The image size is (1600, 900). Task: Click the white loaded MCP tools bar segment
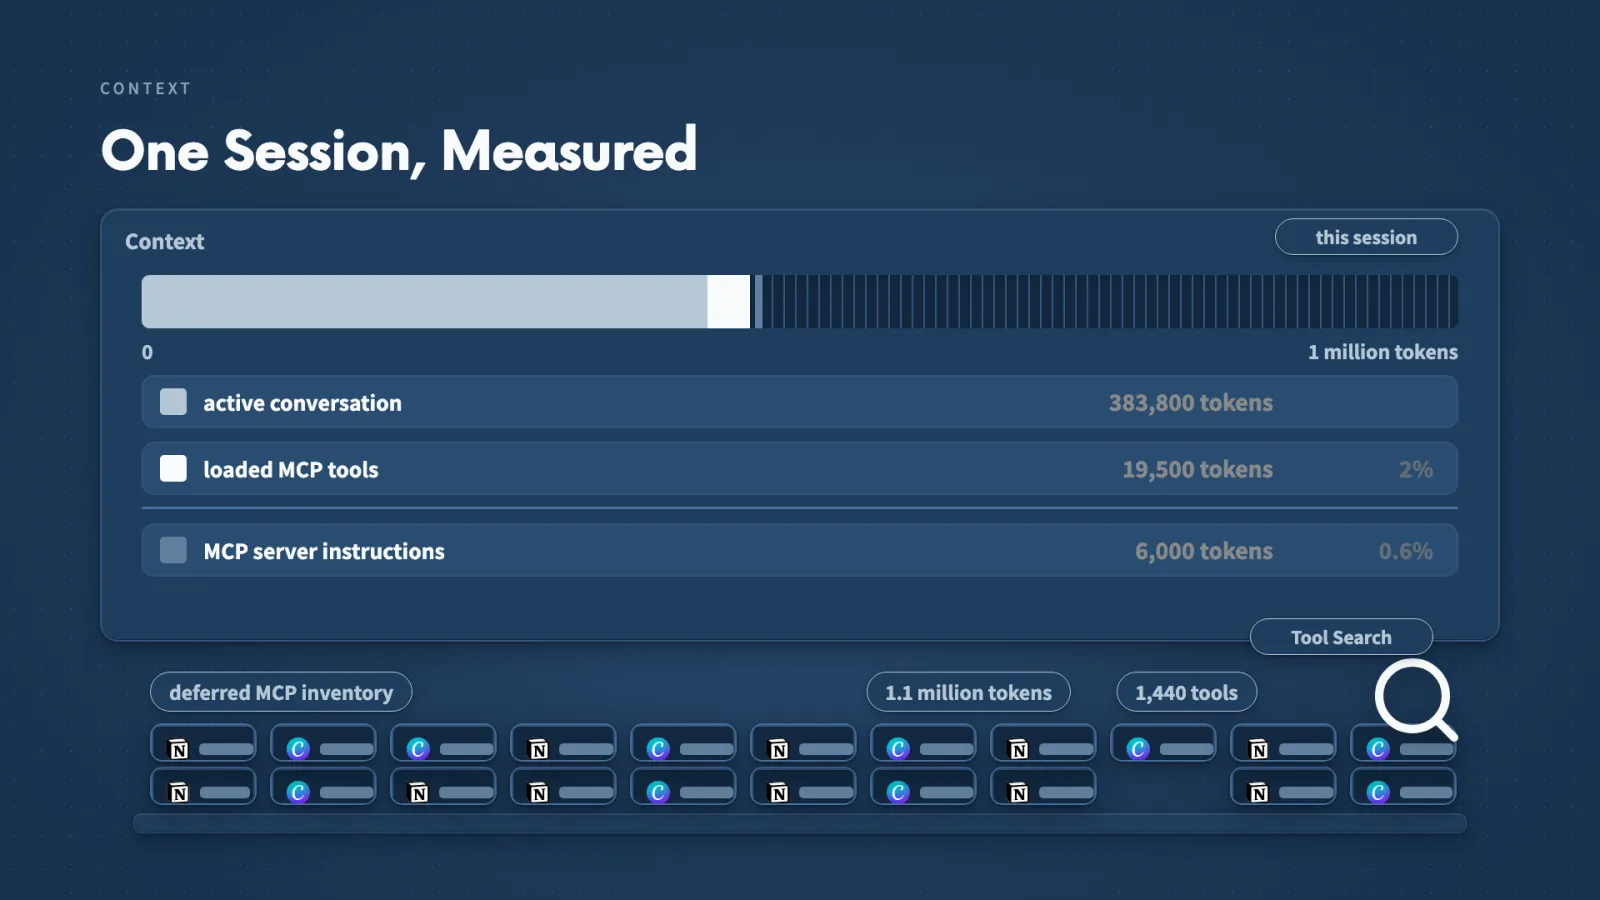pos(728,301)
